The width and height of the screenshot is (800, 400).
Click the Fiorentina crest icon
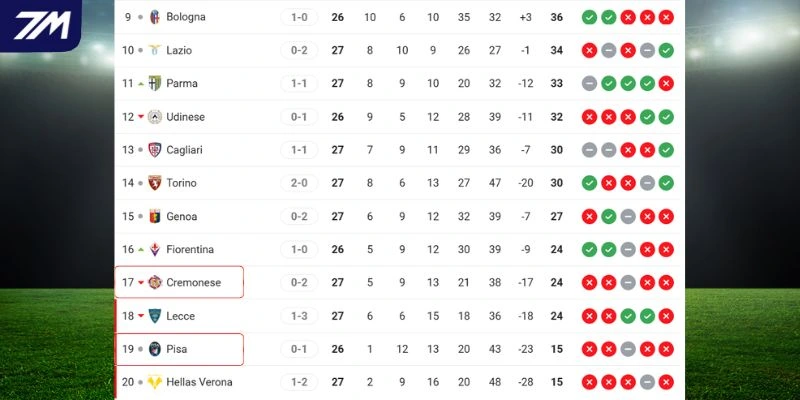click(x=155, y=249)
